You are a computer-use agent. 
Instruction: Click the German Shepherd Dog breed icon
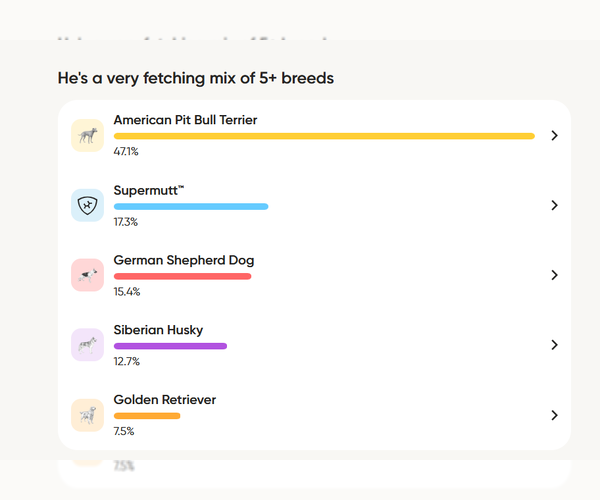(87, 275)
